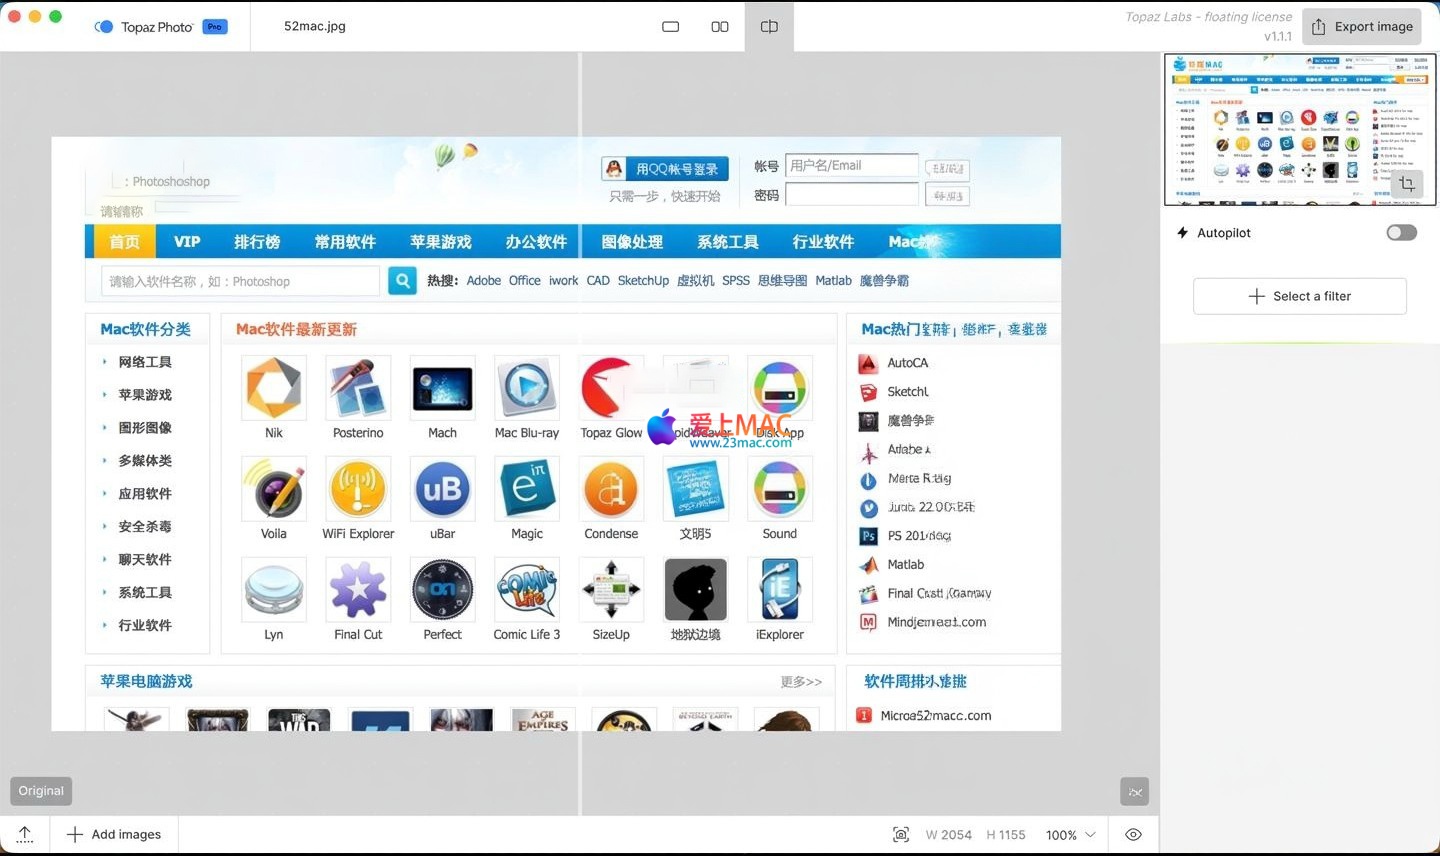
Task: Click the collapse icon above the preview eye
Action: [x=1134, y=792]
